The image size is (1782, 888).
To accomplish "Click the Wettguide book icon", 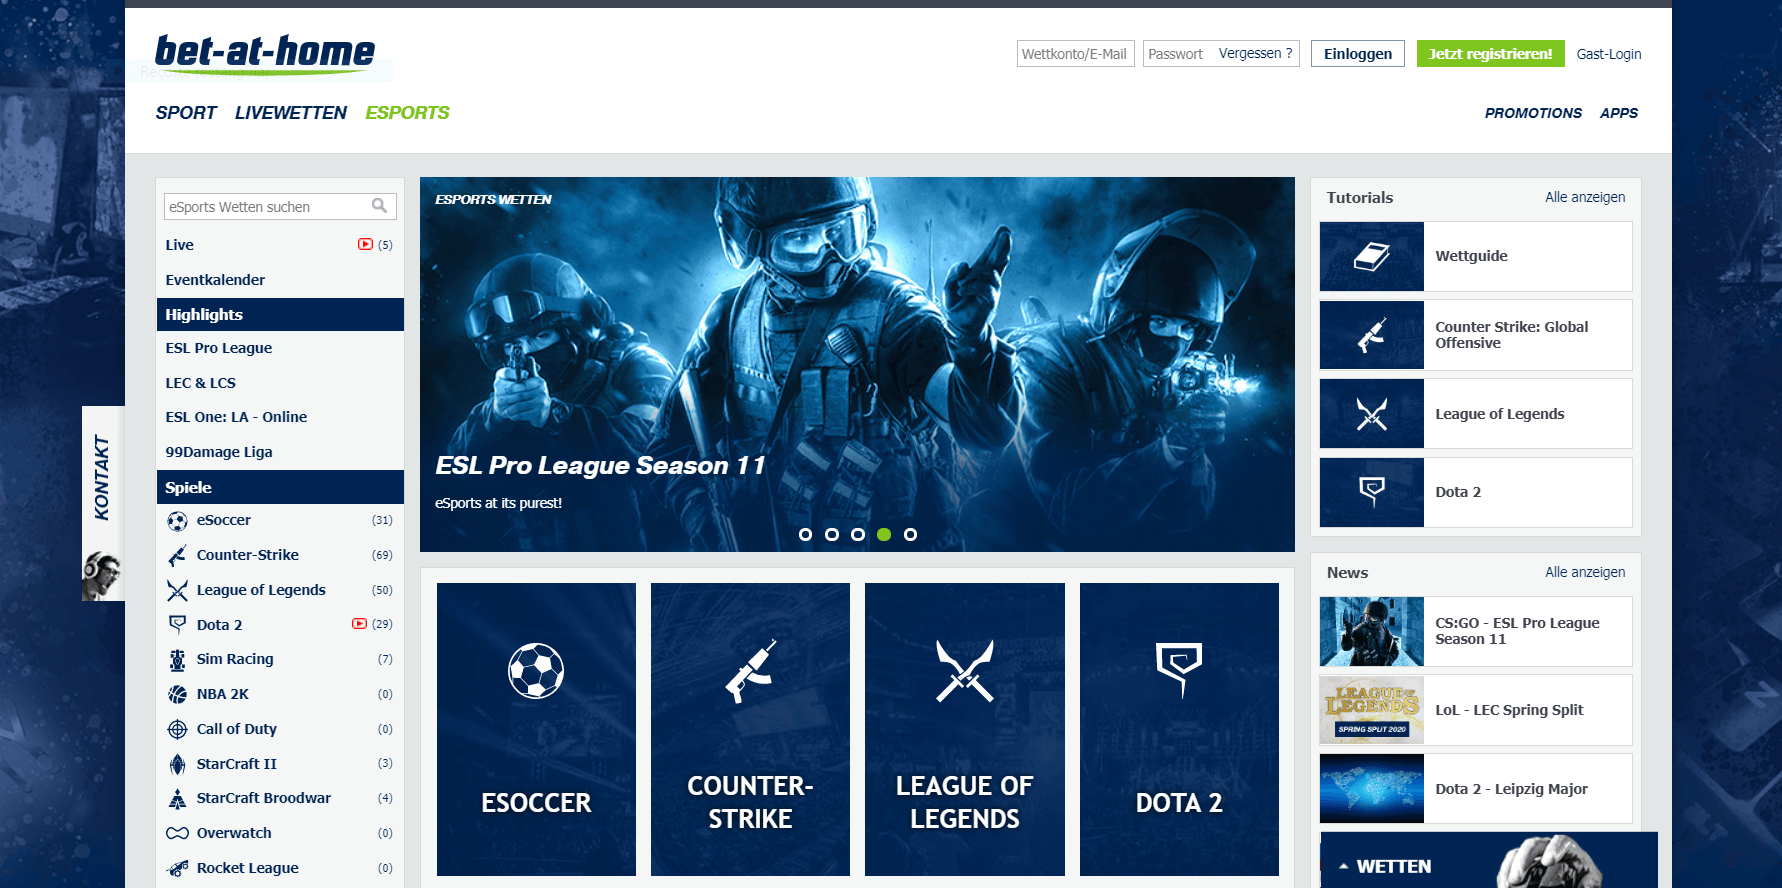I will (1372, 257).
